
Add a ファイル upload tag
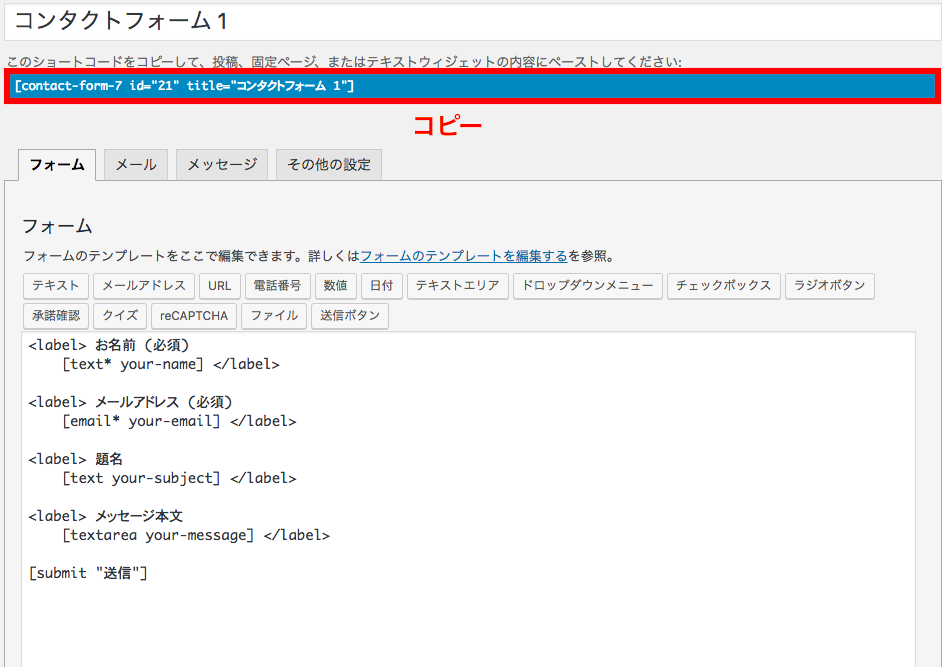(x=274, y=316)
